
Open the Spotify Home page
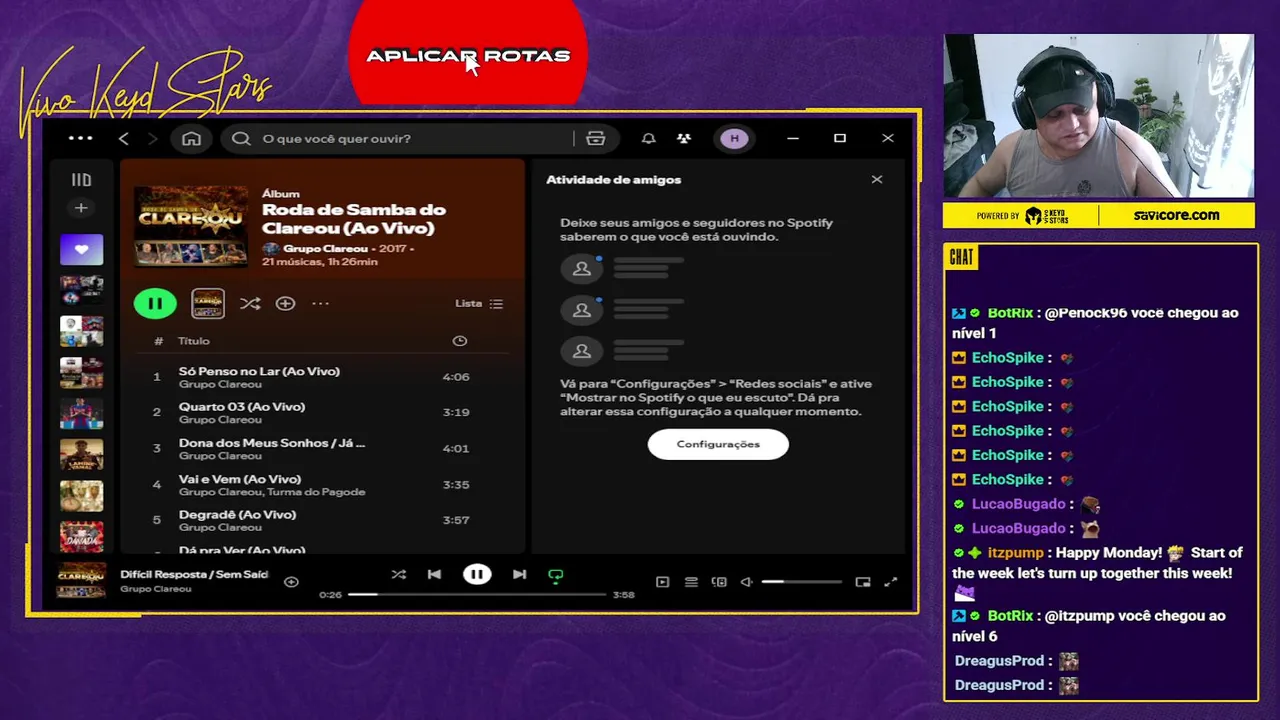point(191,138)
